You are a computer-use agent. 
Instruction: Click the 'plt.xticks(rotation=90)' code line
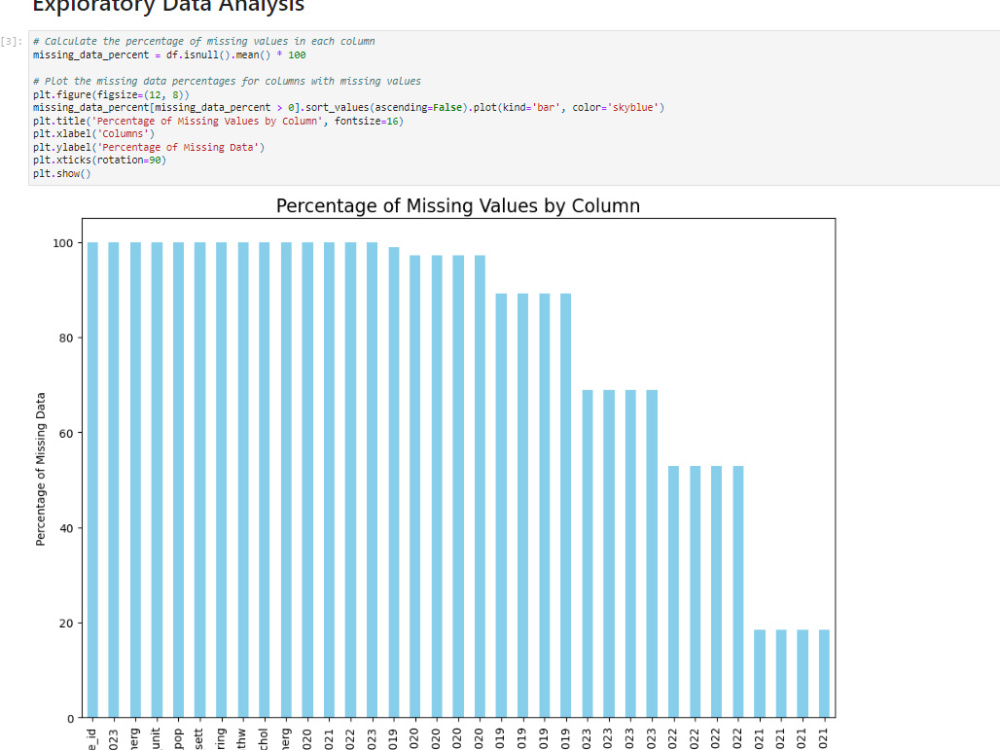point(99,159)
